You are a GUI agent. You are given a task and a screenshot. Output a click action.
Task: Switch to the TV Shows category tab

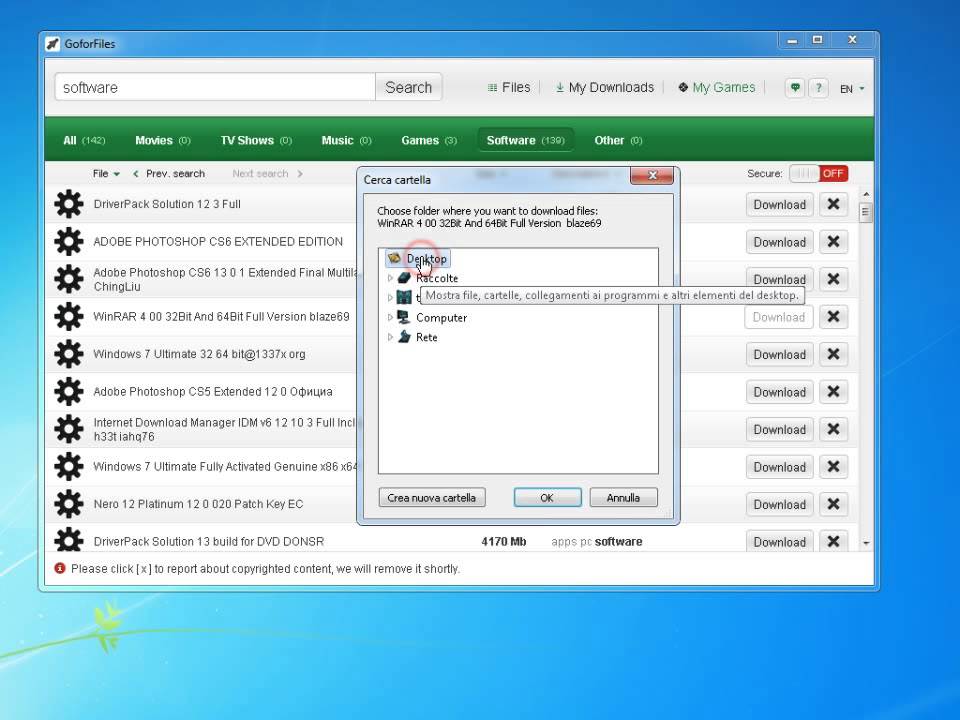pyautogui.click(x=256, y=140)
